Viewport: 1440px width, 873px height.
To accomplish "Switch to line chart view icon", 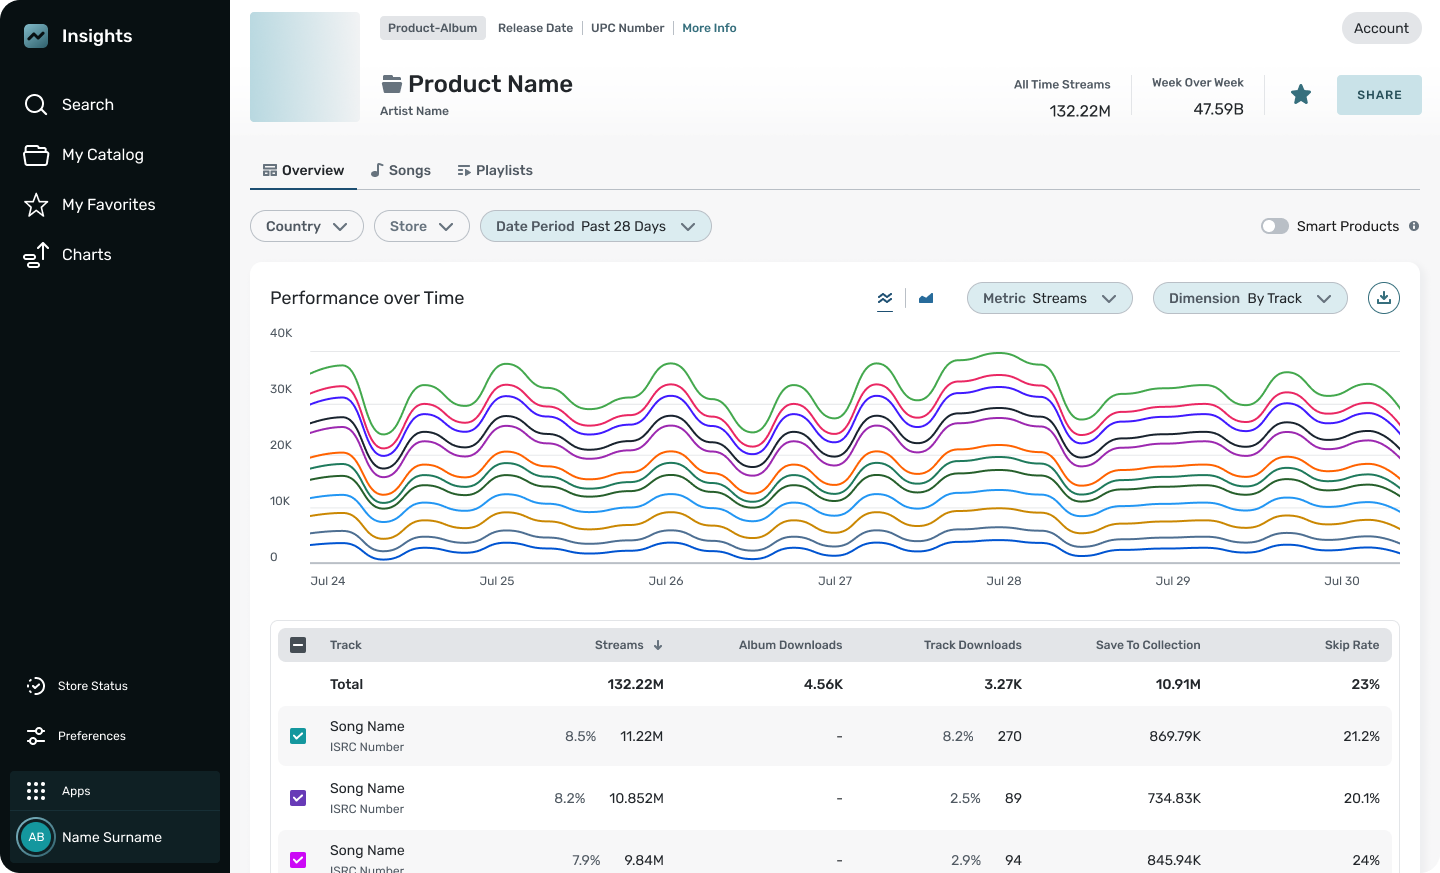I will [x=885, y=298].
